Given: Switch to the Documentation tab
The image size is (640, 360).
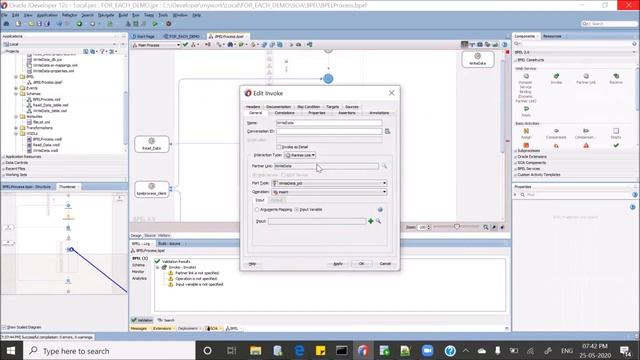Looking at the screenshot, I should (x=278, y=107).
